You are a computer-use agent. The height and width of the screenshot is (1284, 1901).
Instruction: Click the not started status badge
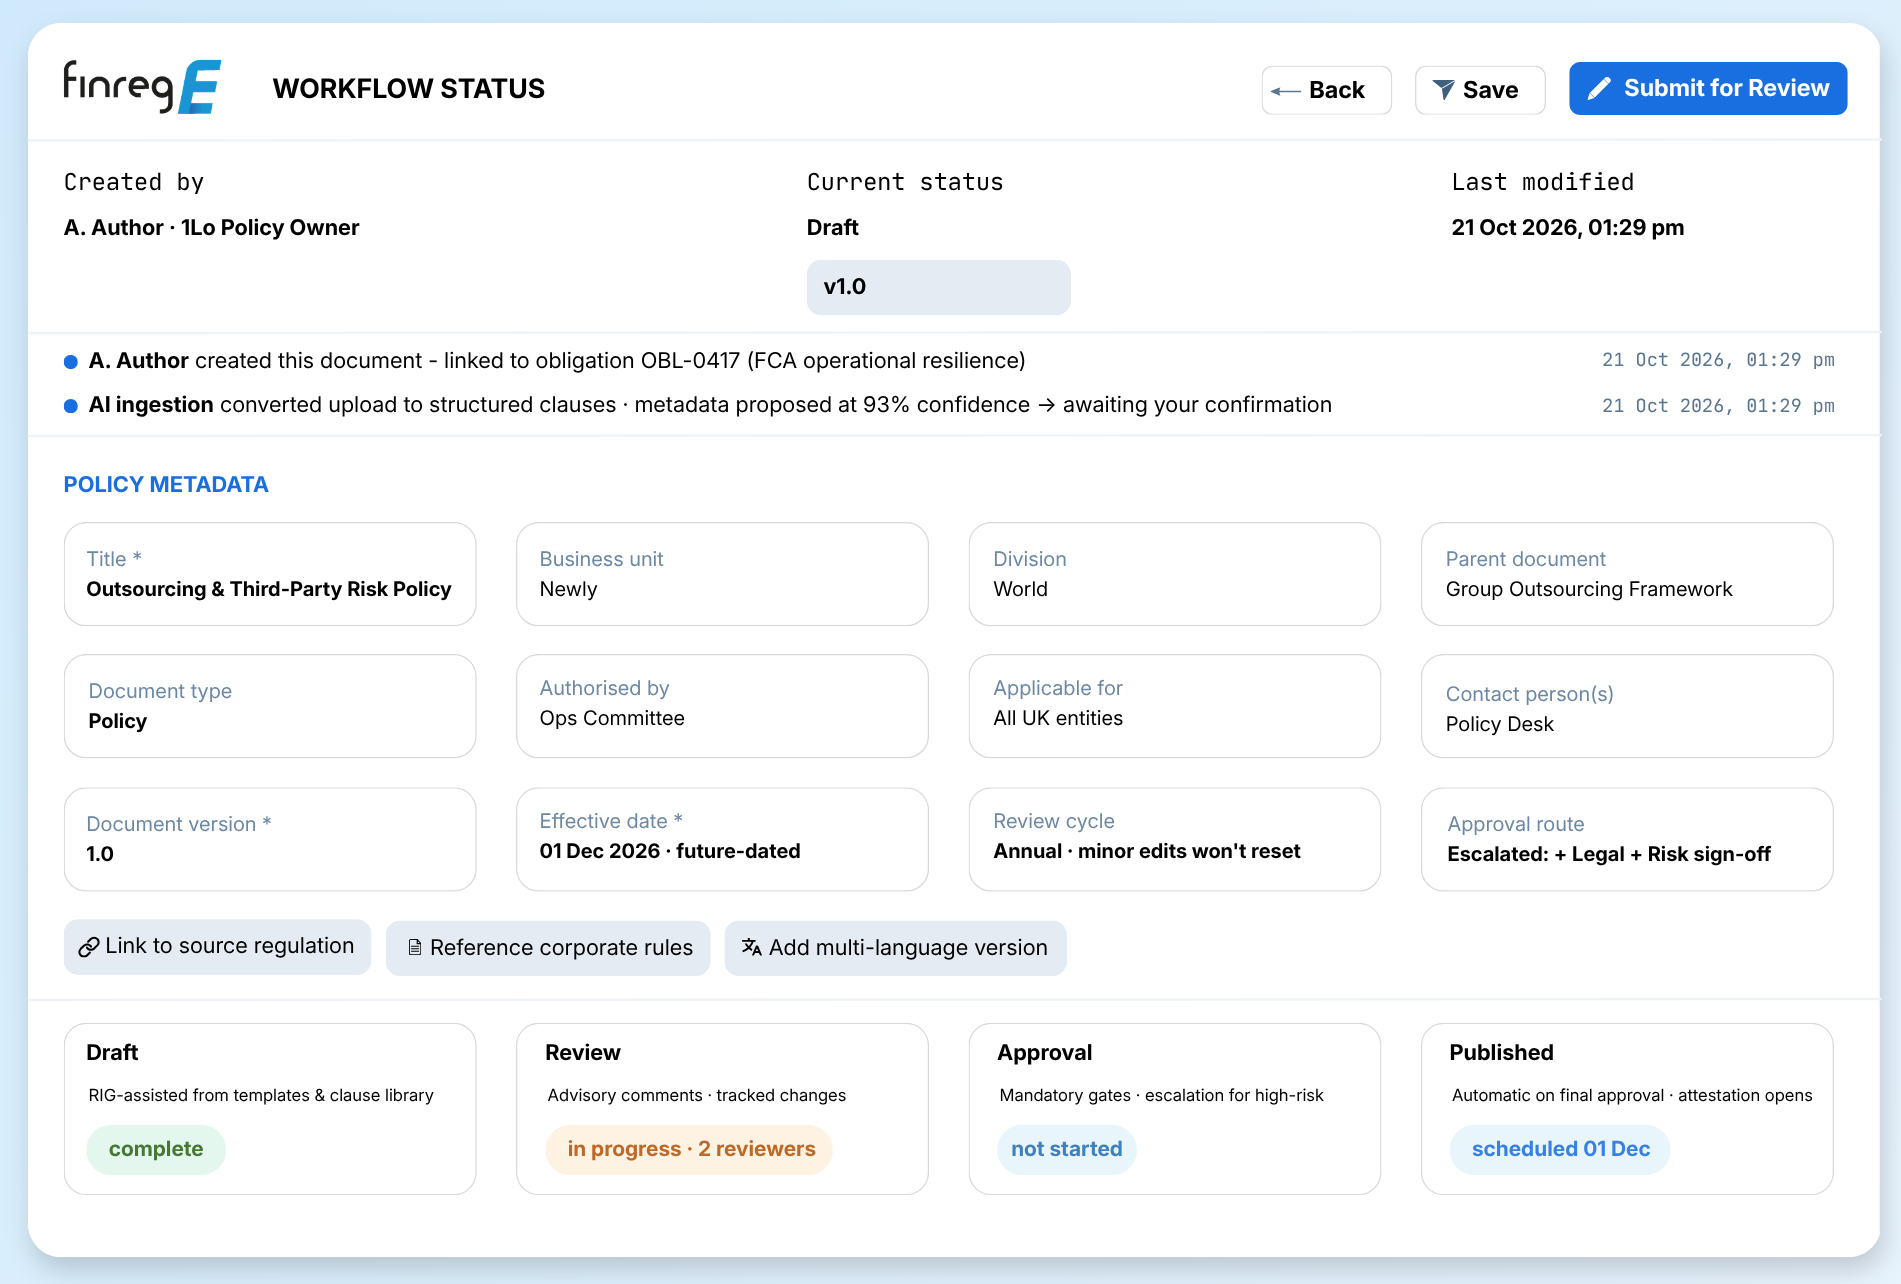point(1066,1149)
